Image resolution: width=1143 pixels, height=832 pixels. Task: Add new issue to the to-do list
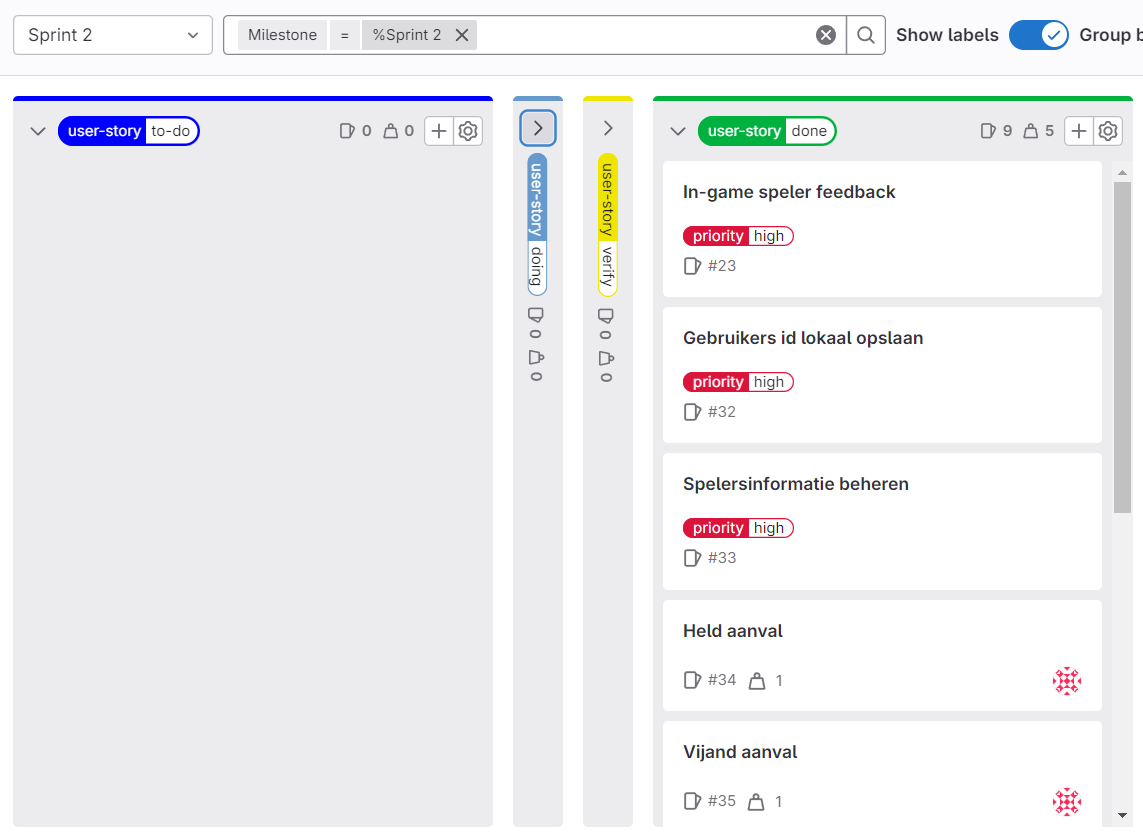[439, 131]
